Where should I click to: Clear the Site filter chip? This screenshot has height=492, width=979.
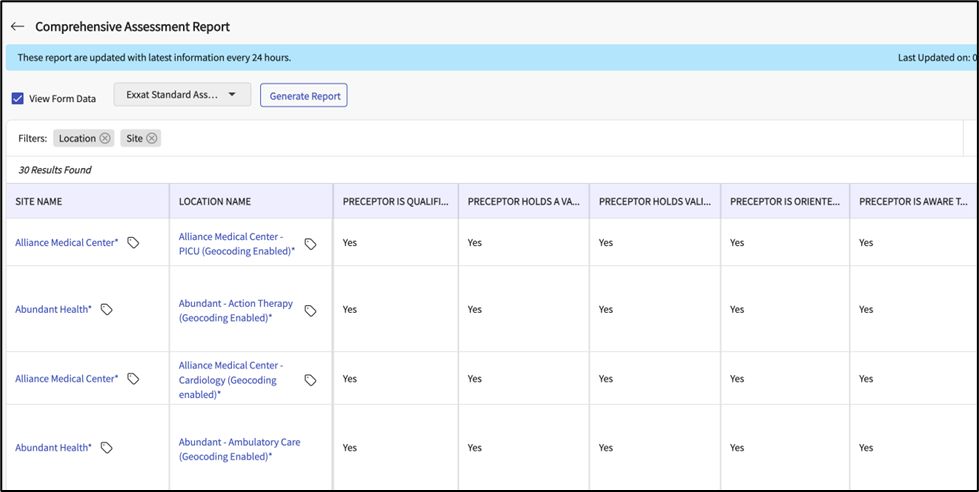point(152,138)
